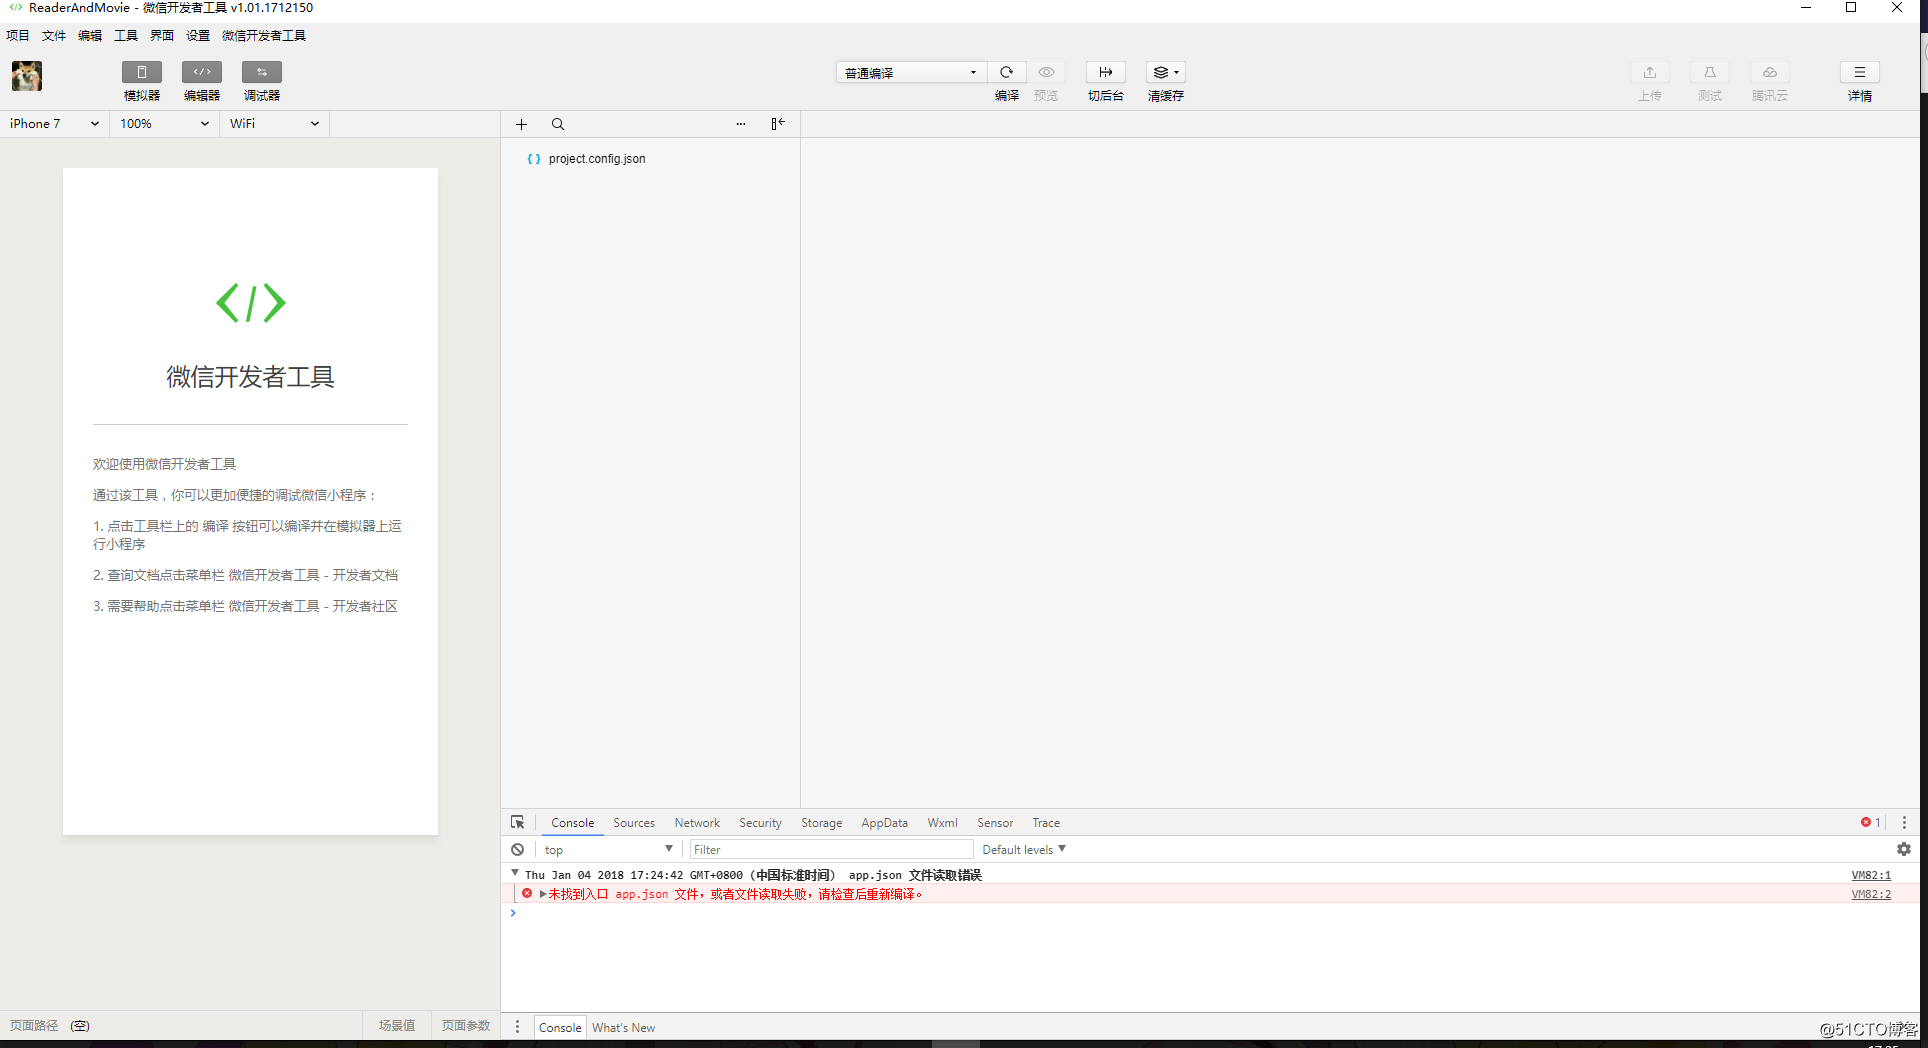This screenshot has width=1928, height=1048.
Task: Collapse the app.json error group triangle
Action: click(x=515, y=873)
